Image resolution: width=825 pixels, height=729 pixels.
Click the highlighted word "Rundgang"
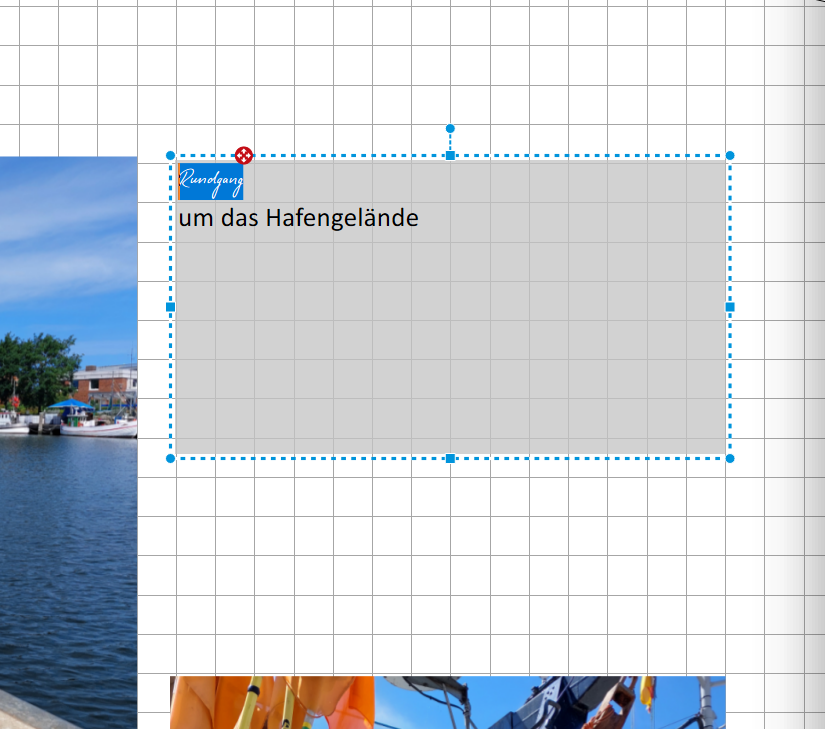[211, 181]
